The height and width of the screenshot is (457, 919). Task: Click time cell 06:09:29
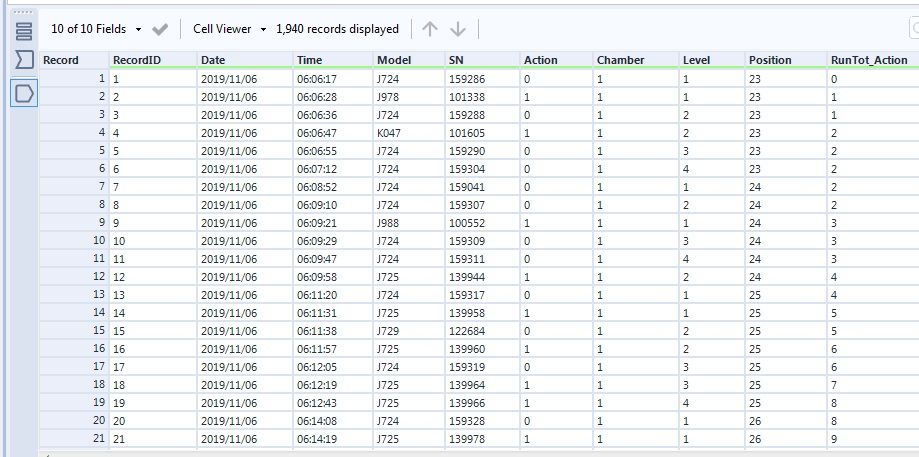(333, 241)
